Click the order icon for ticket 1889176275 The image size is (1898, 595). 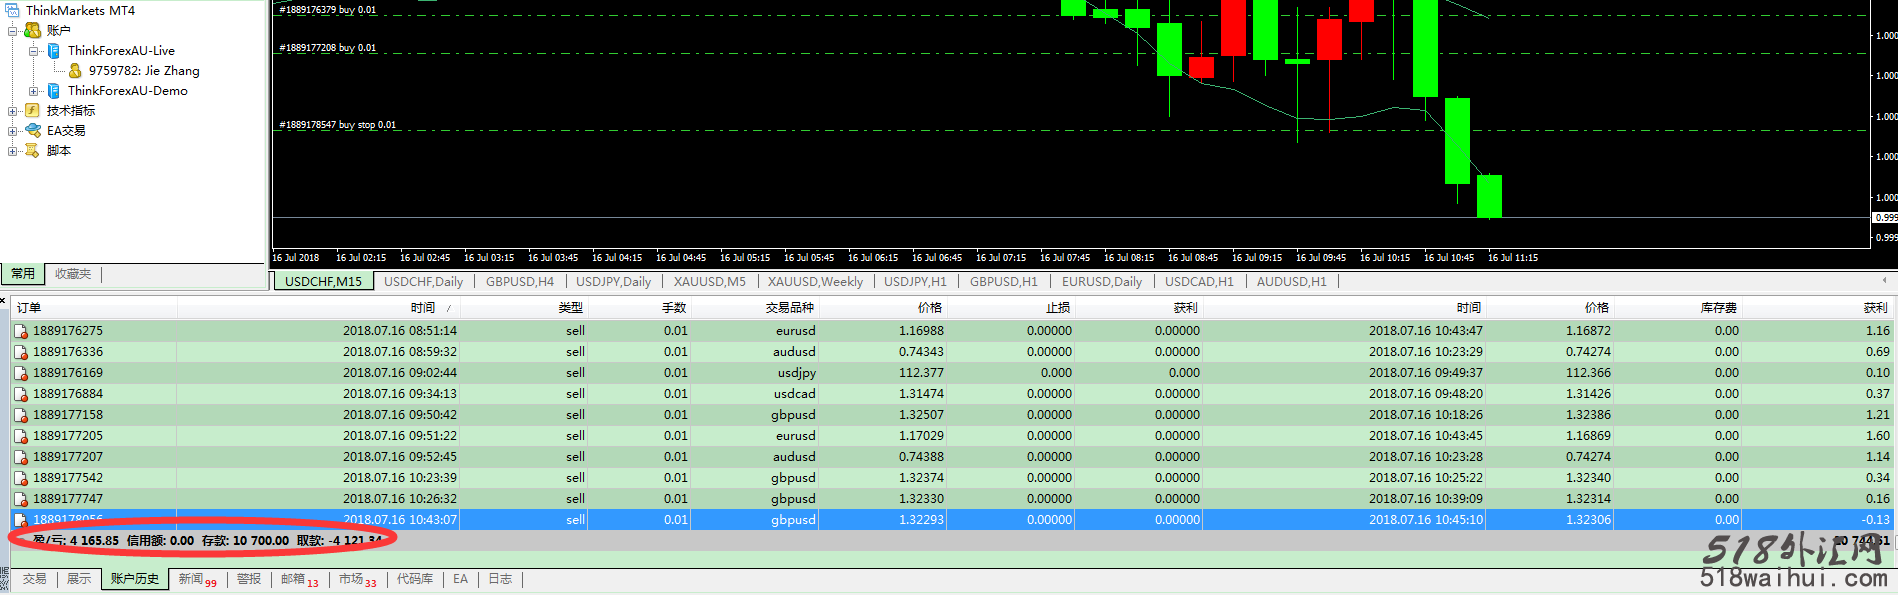(x=21, y=331)
